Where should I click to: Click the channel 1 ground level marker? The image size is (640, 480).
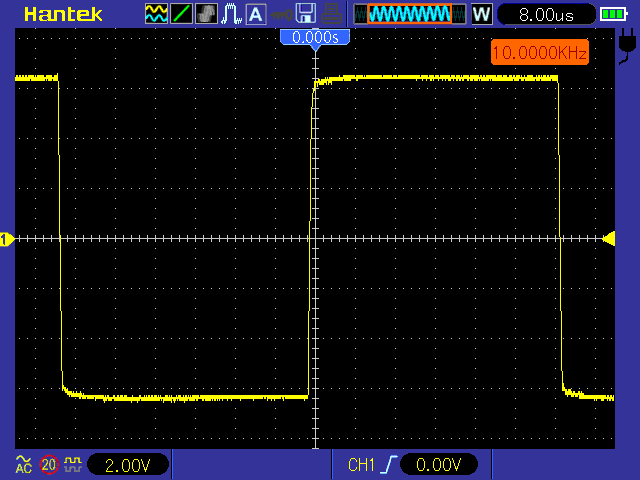coord(7,239)
